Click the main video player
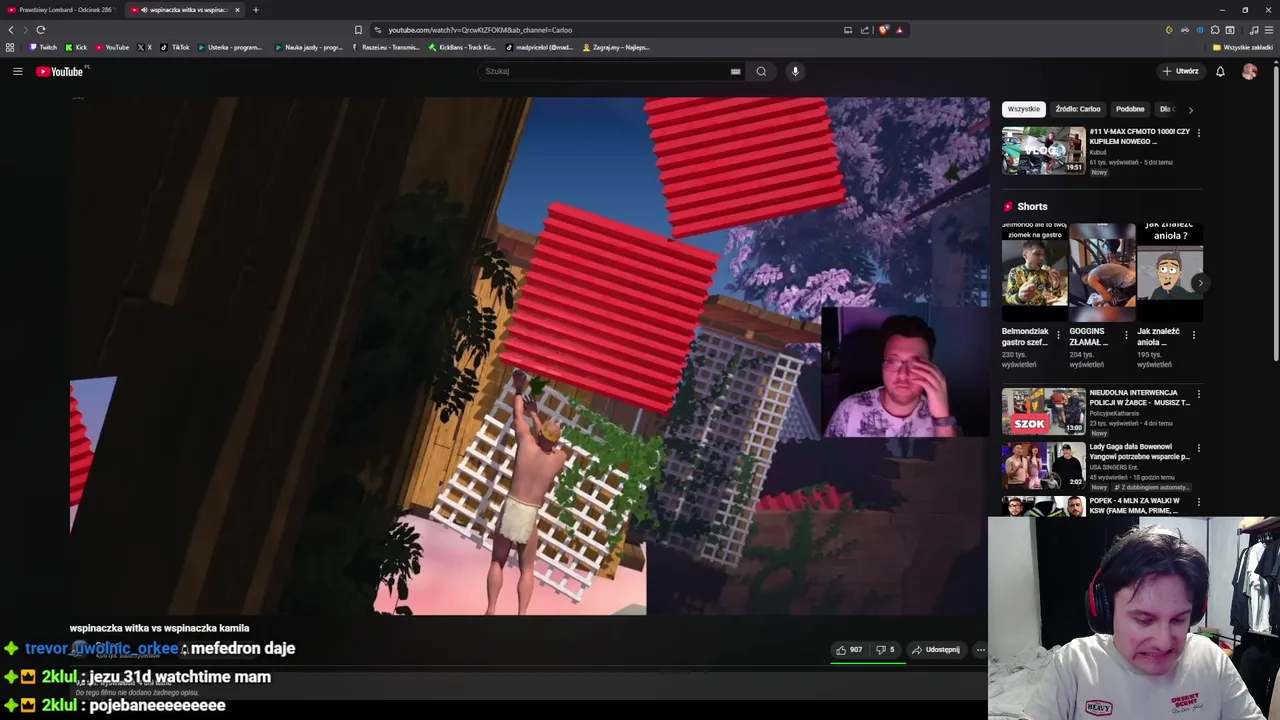This screenshot has width=1280, height=720. click(x=529, y=356)
